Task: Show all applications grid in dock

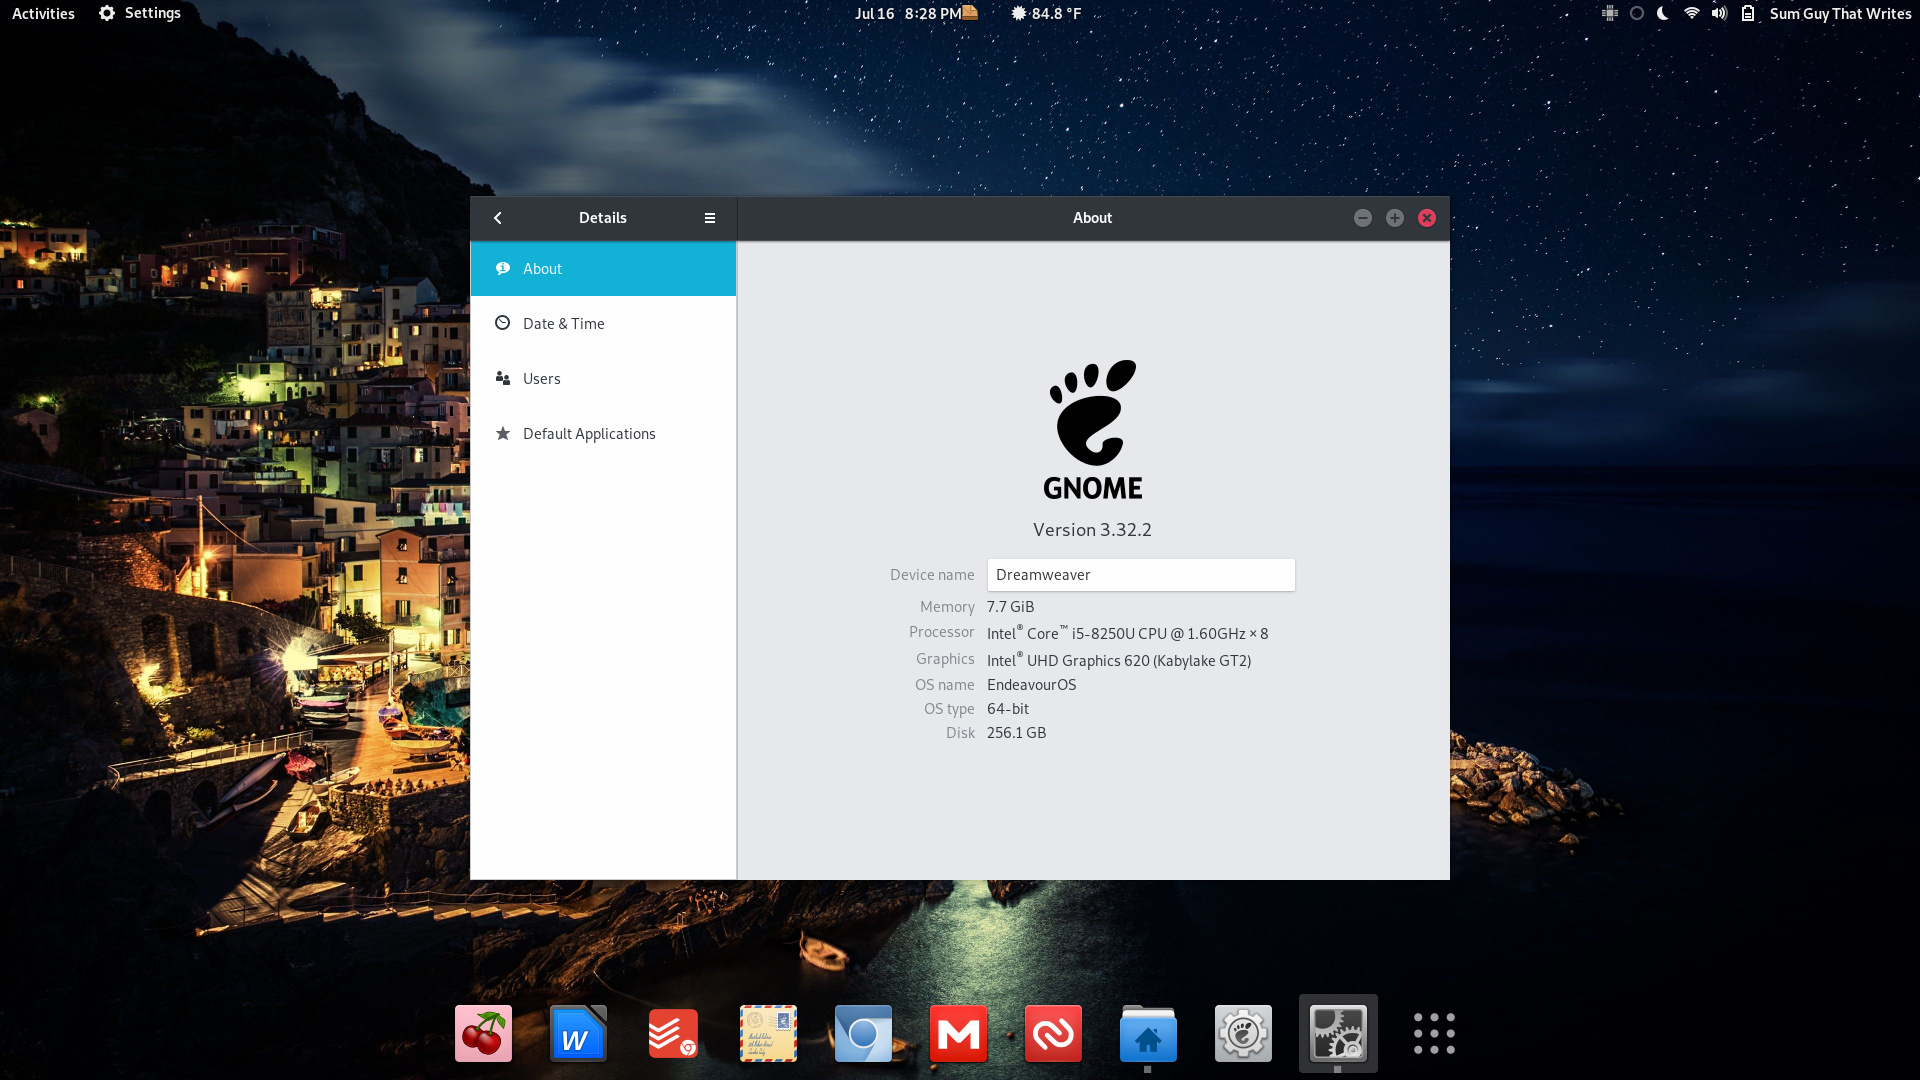Action: pos(1434,1033)
